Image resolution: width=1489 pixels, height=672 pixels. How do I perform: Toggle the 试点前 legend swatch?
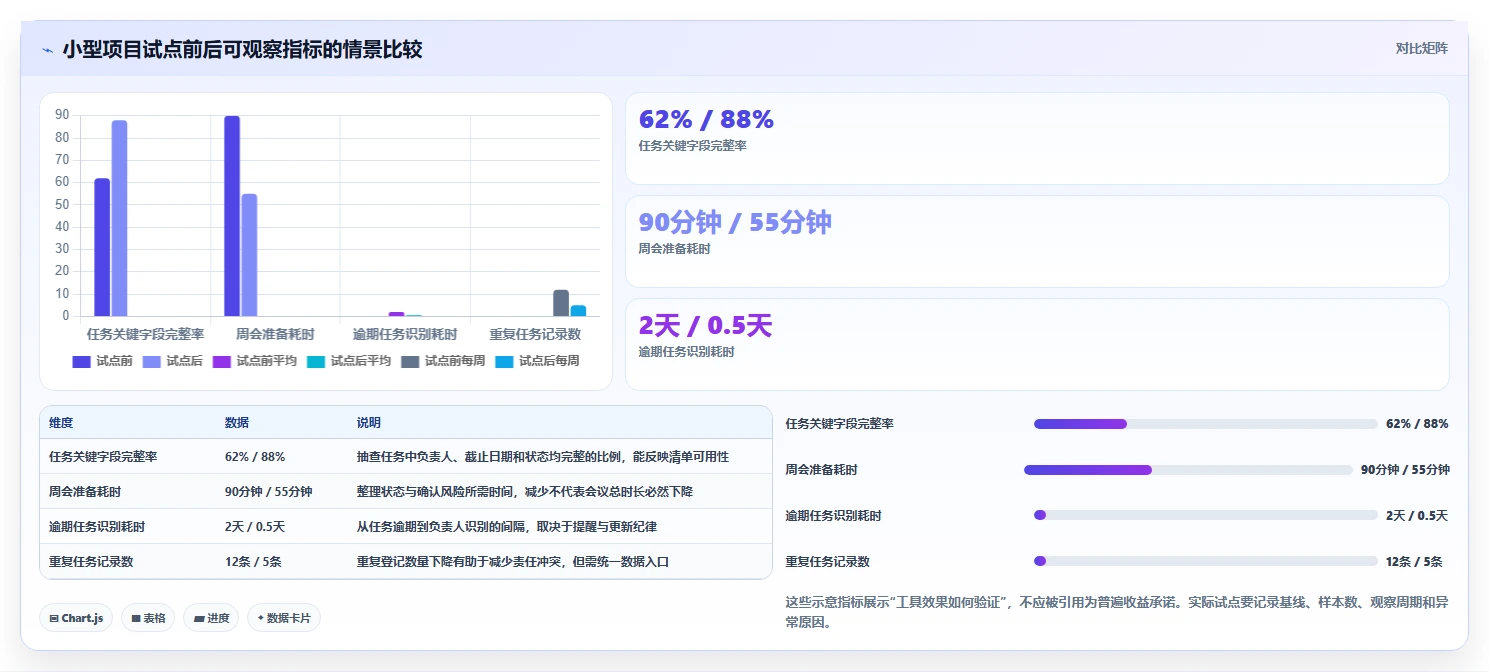pos(82,362)
